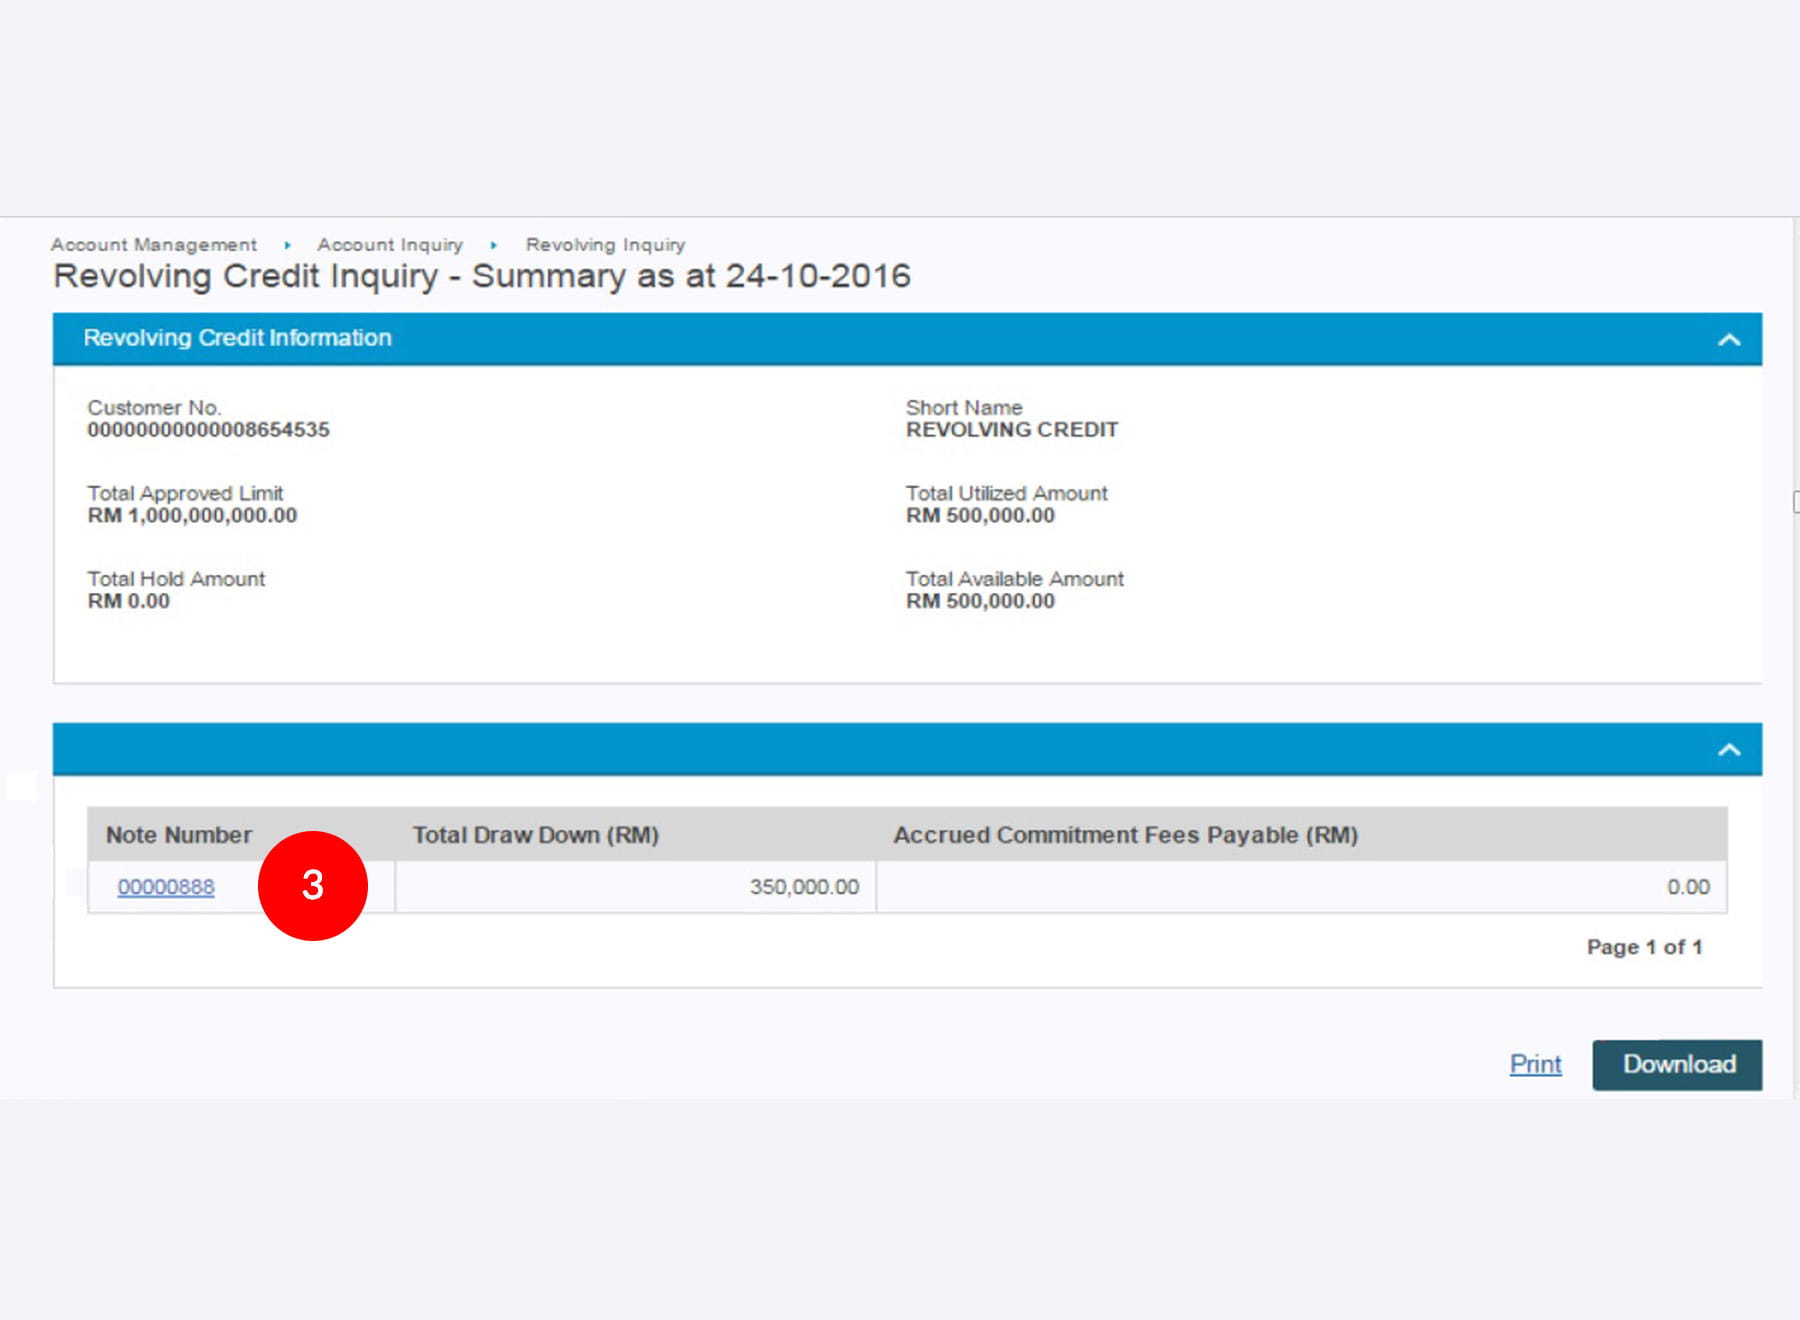Open note number 00000888 link

[166, 887]
